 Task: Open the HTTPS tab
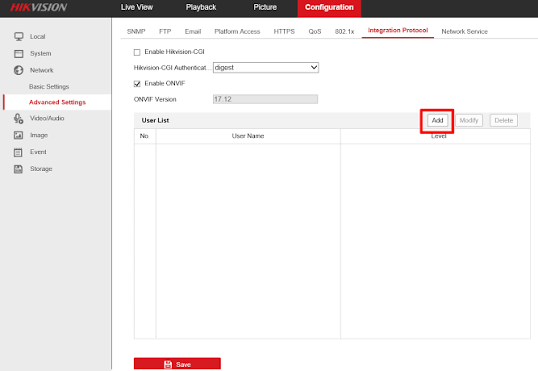point(284,32)
